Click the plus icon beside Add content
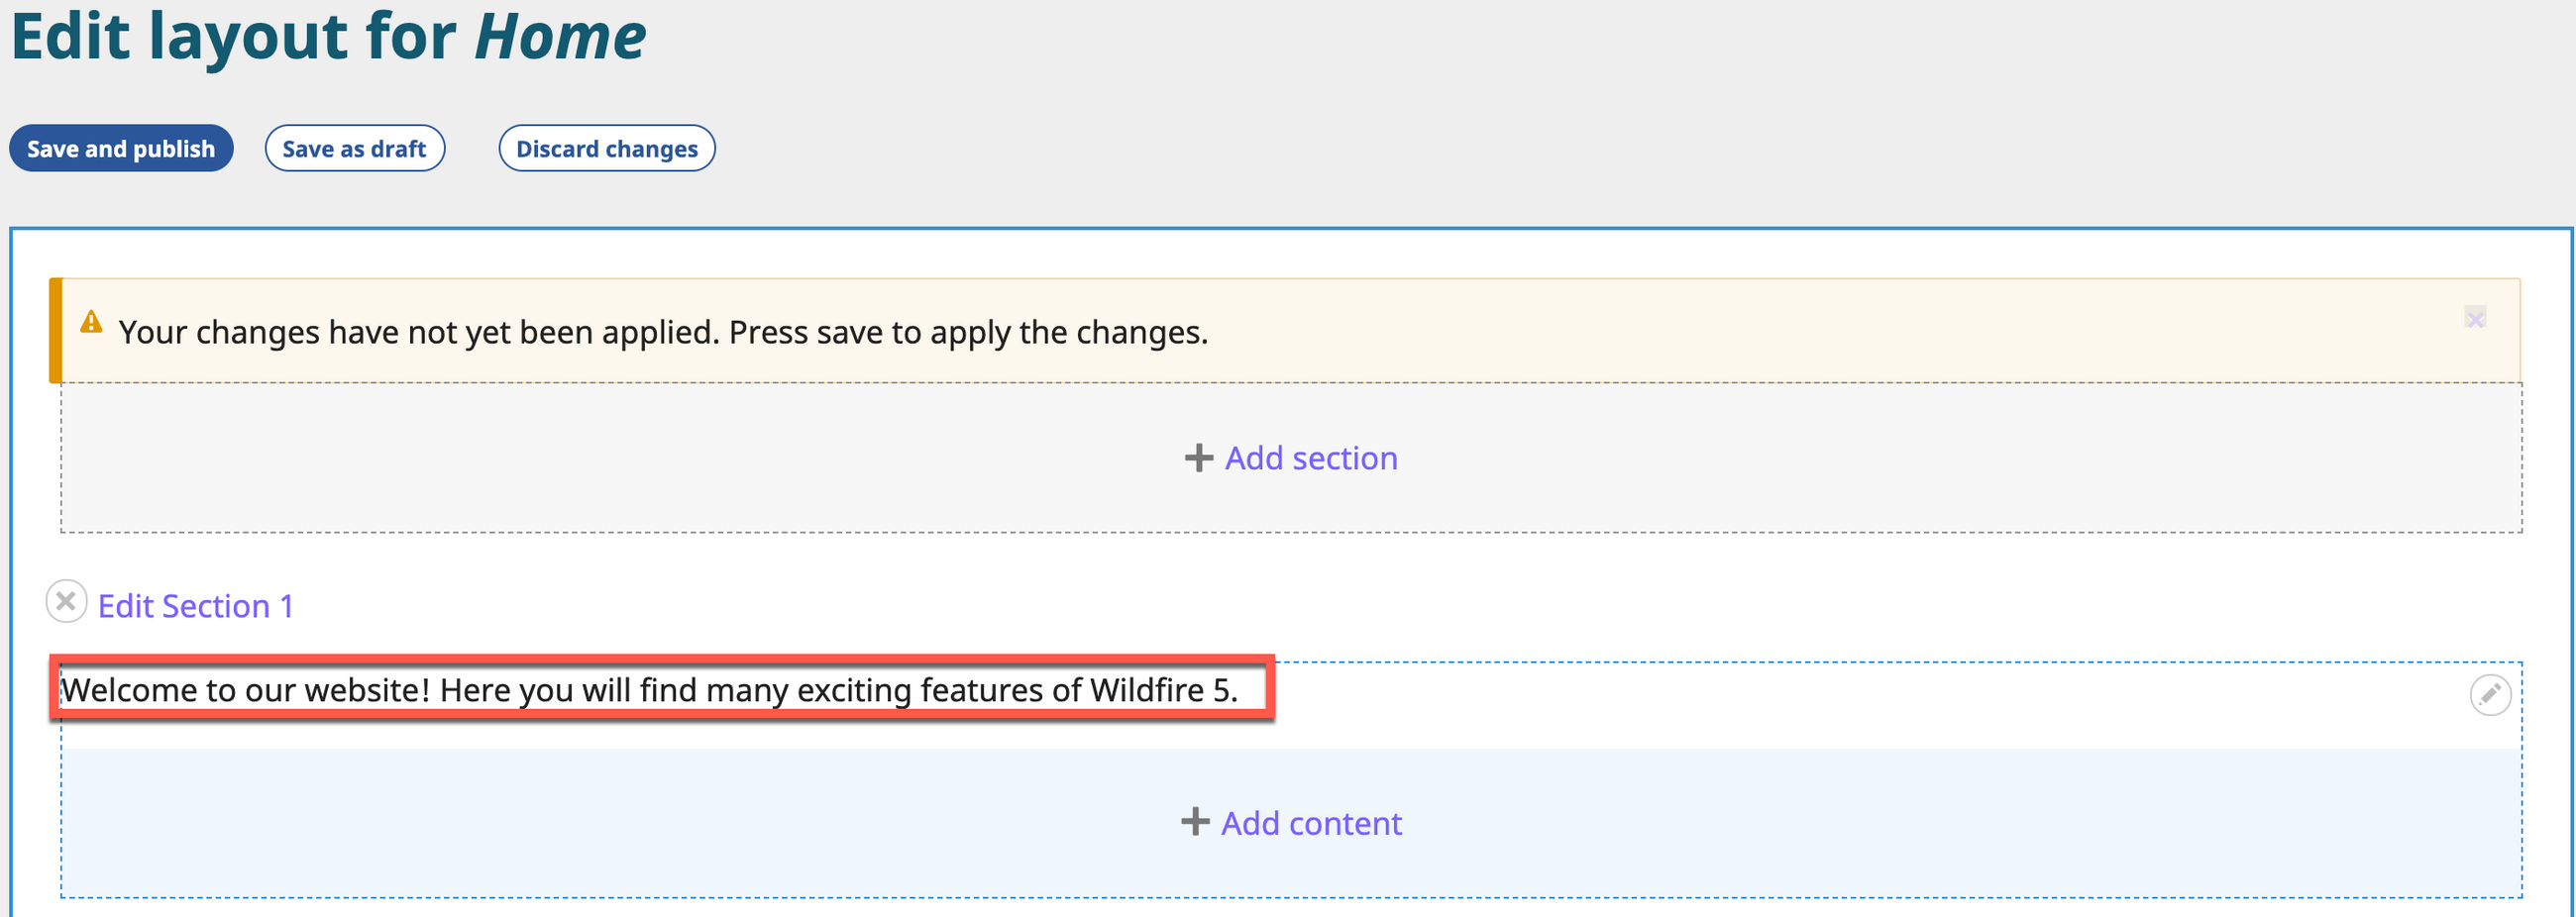This screenshot has height=917, width=2576. [1194, 822]
